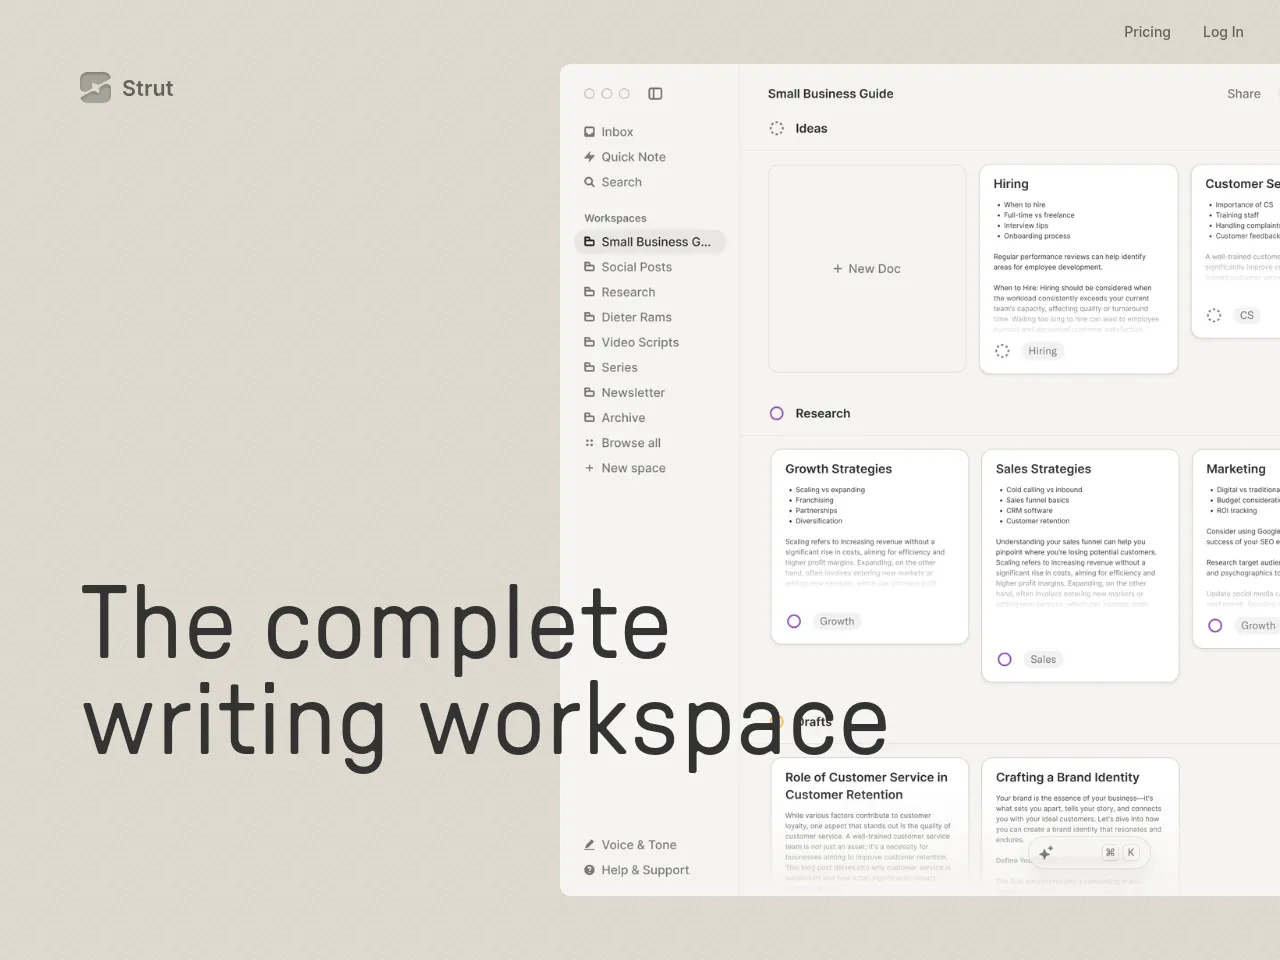This screenshot has width=1280, height=960.
Task: Toggle dashed status circle on Hiring card
Action: click(x=1002, y=351)
